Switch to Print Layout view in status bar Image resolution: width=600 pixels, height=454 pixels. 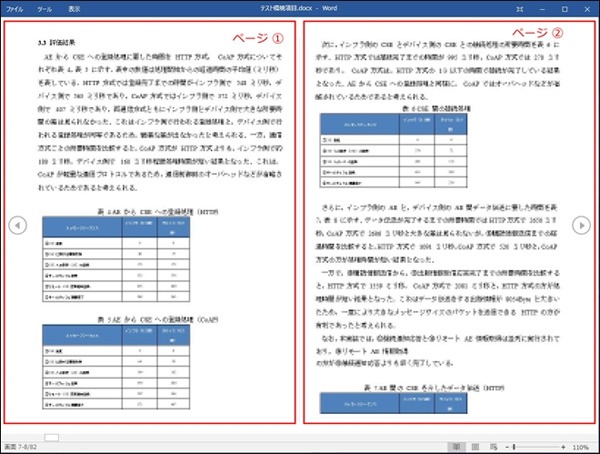pos(475,447)
